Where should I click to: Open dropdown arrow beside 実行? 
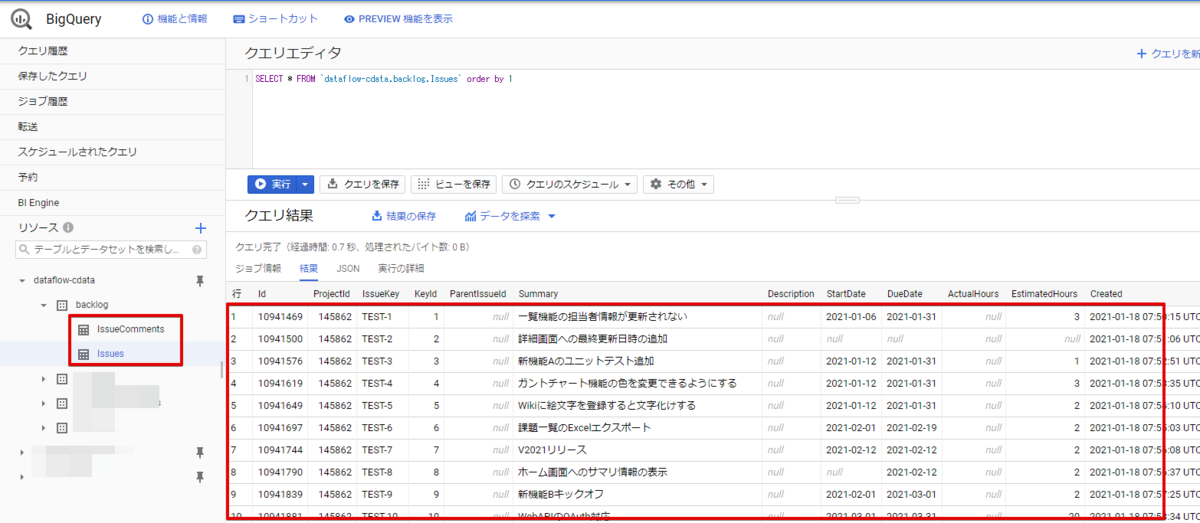(x=305, y=184)
